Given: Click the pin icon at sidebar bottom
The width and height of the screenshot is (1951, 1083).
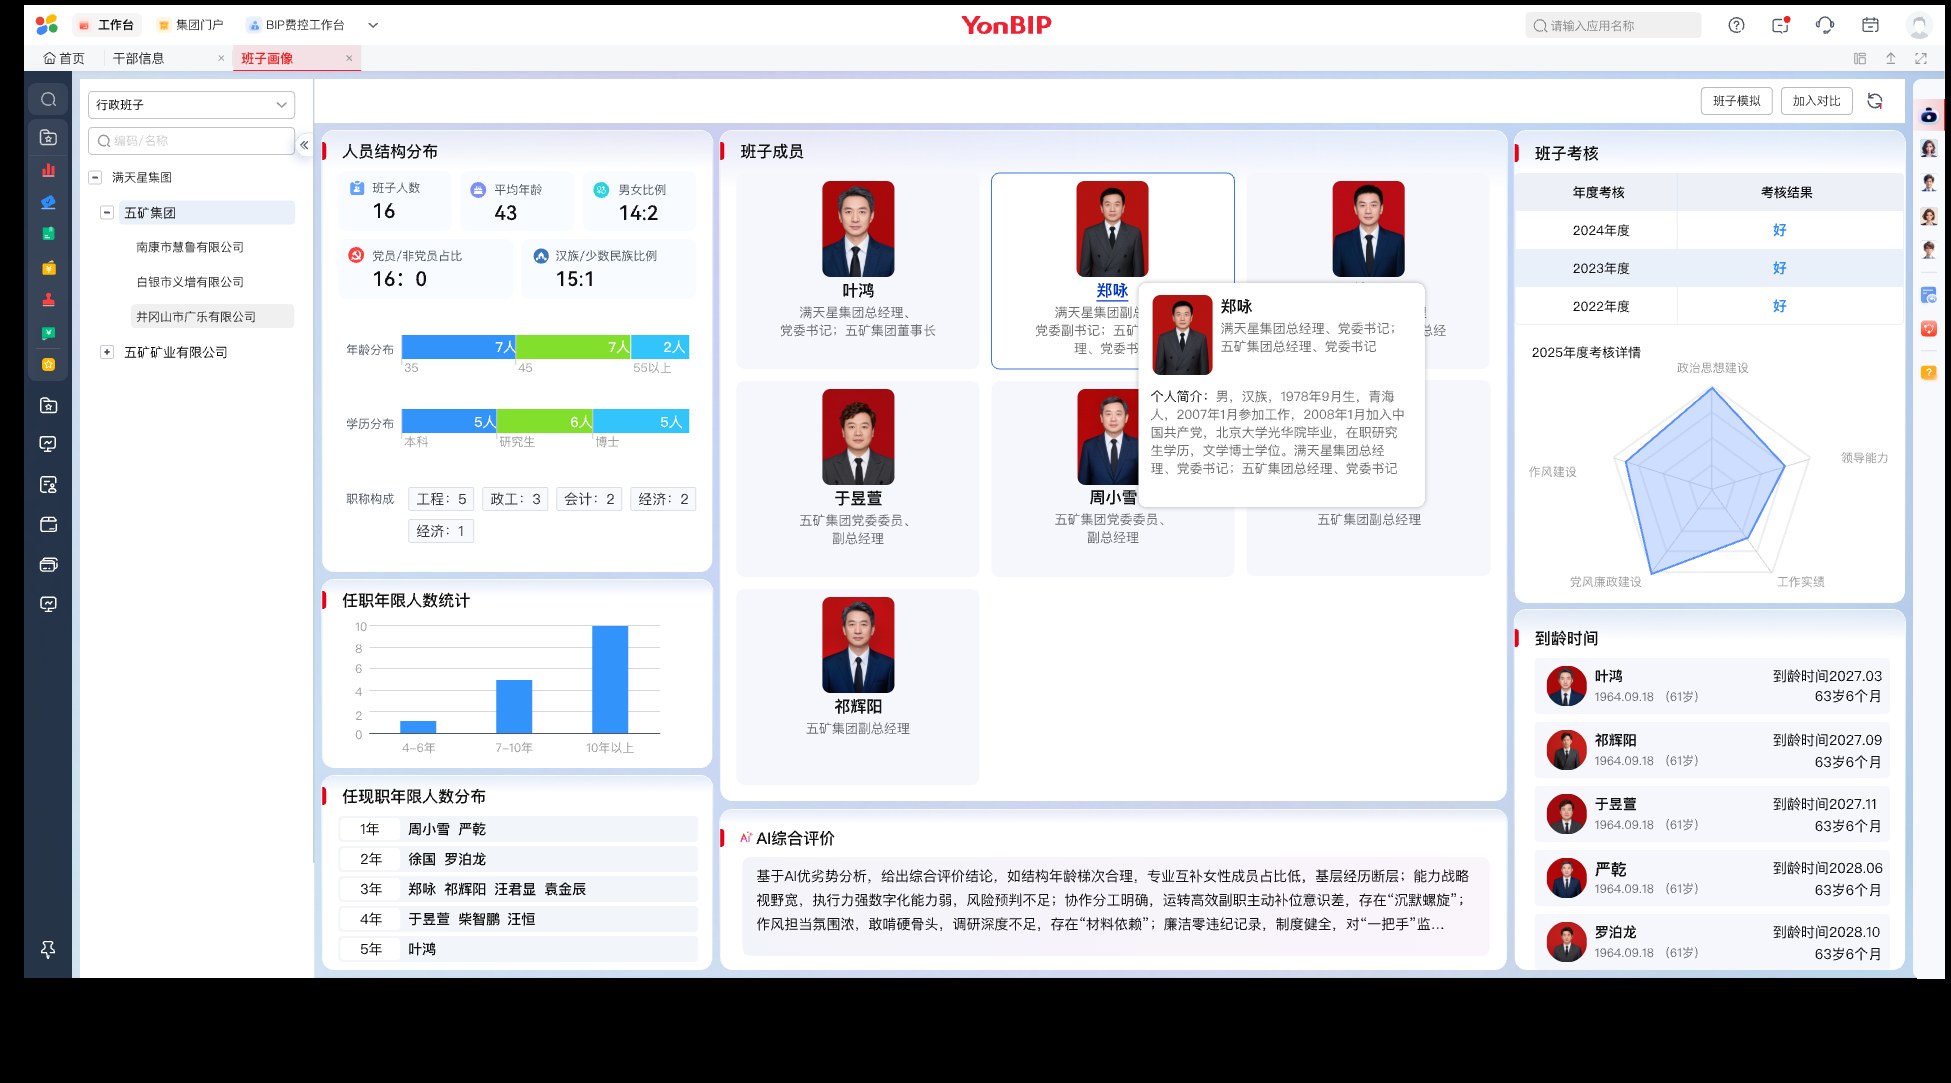Looking at the screenshot, I should click(48, 949).
